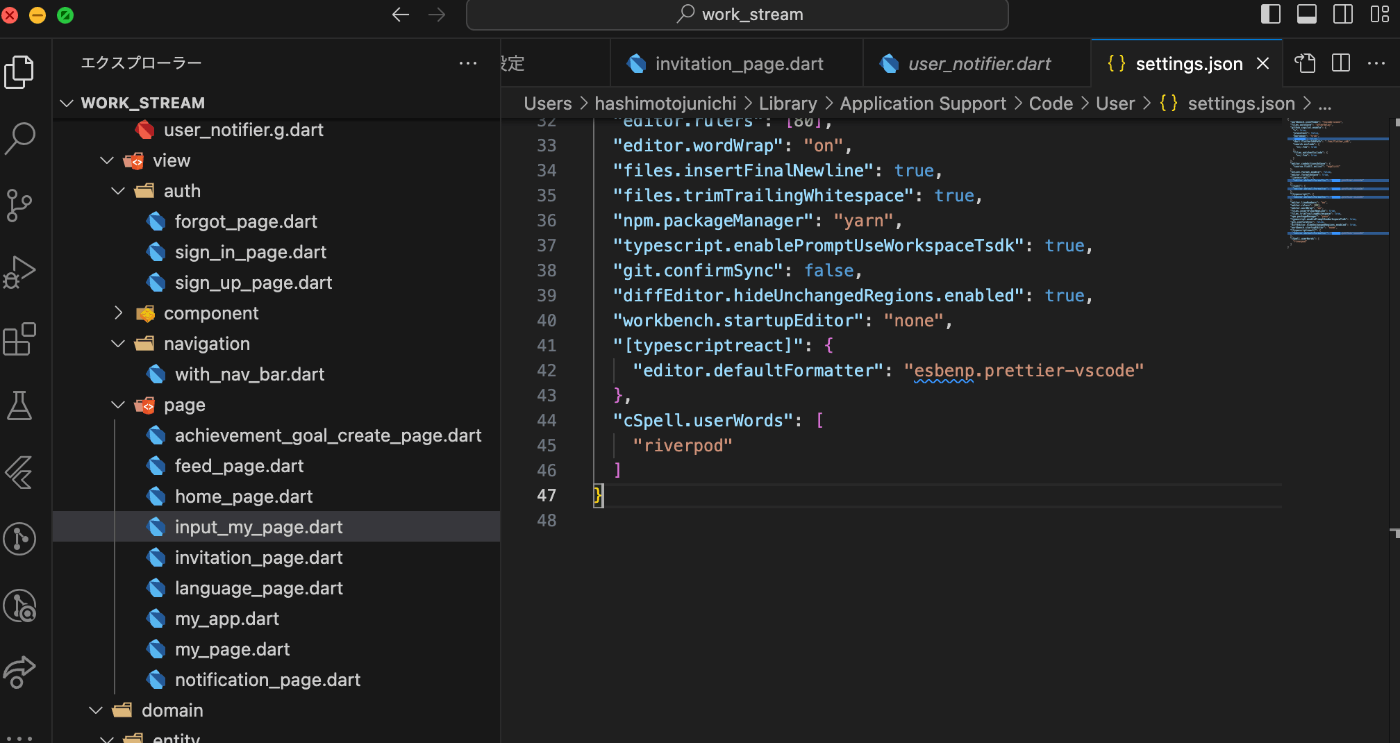Open the Search view in activity bar
This screenshot has width=1400, height=743.
coord(20,138)
